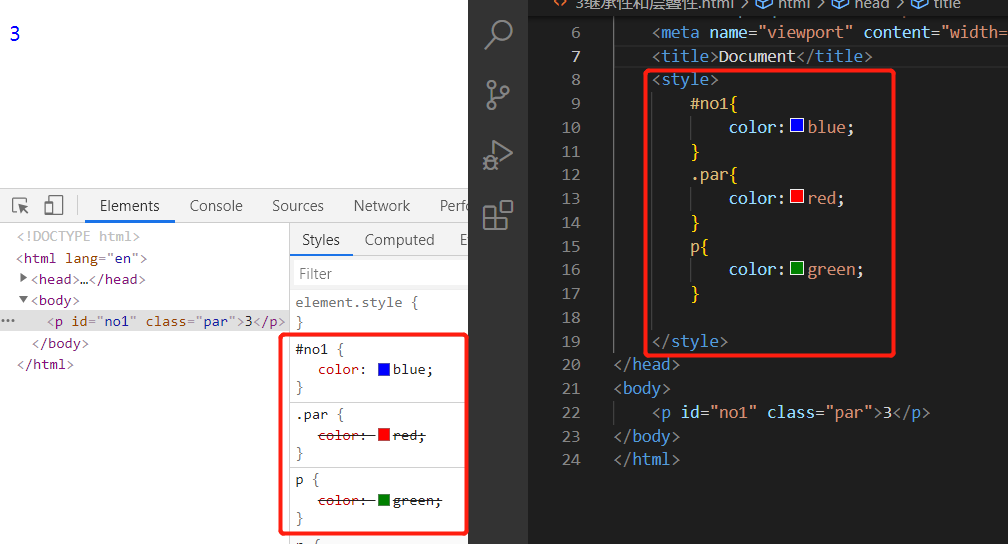
Task: Open the Computed sub-tab
Action: 399,240
